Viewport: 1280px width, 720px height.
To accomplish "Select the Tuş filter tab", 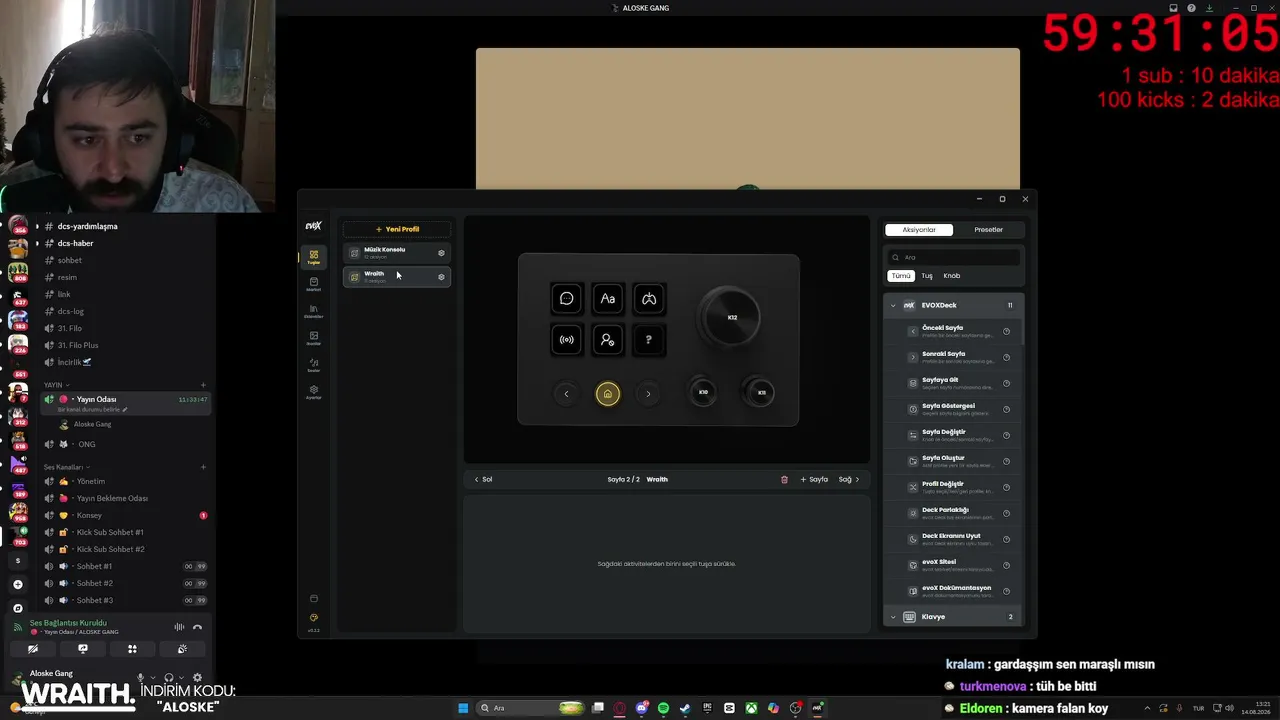I will click(x=927, y=276).
